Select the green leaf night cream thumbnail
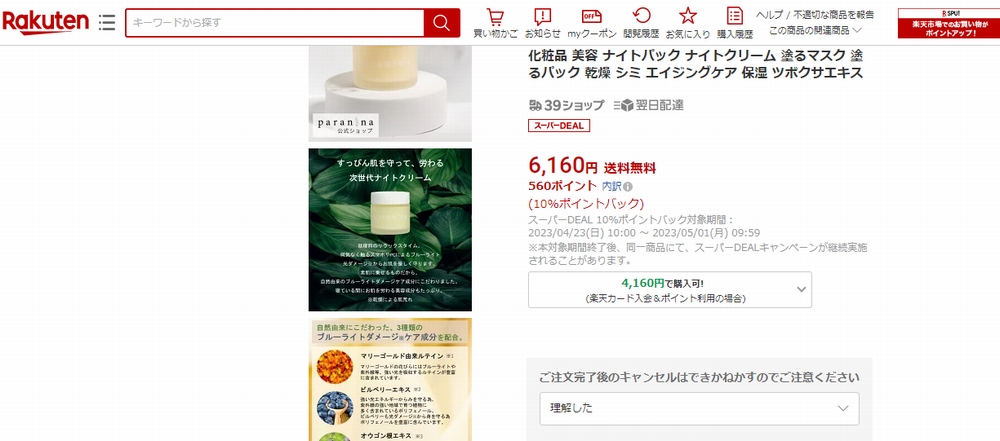 click(x=390, y=230)
